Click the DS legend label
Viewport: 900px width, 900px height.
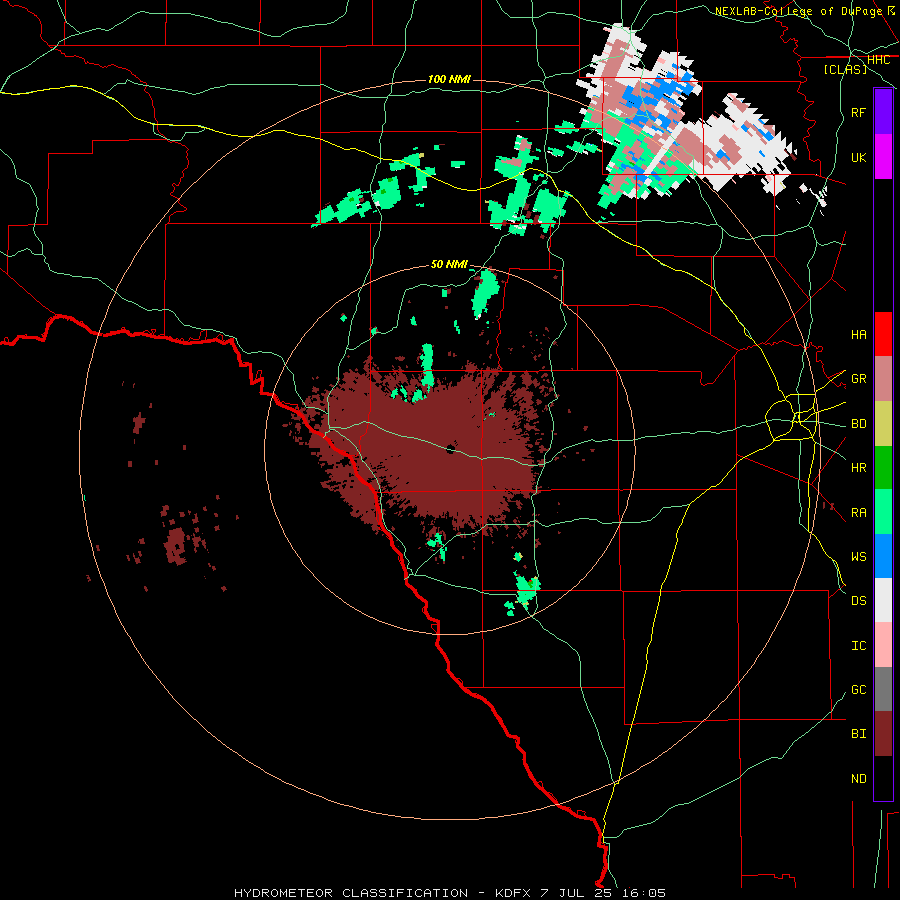(859, 601)
